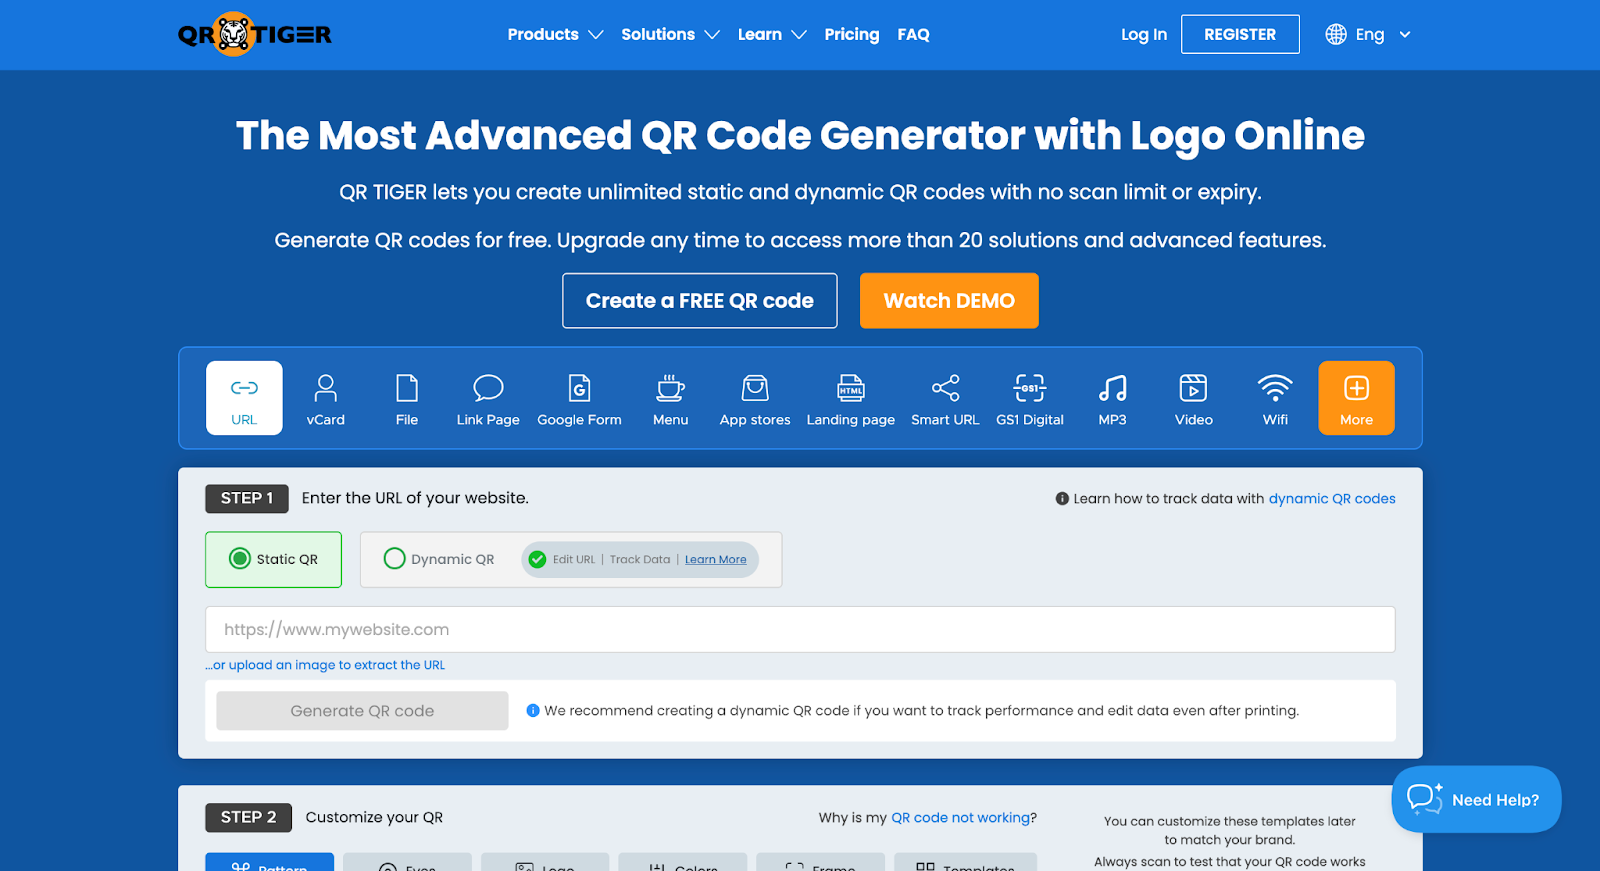Click the REGISTER button
The image size is (1600, 871).
tap(1240, 34)
